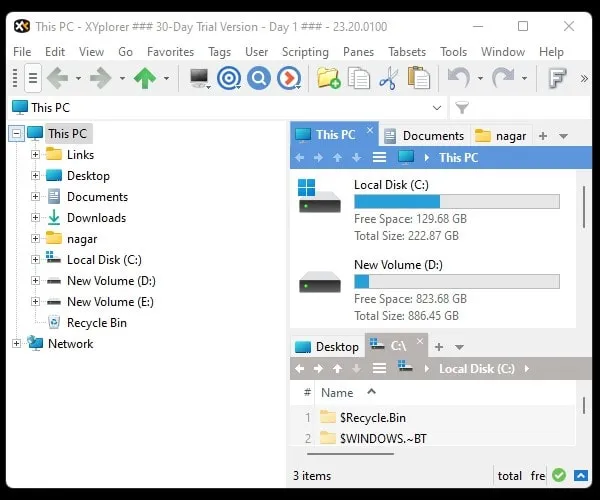This screenshot has width=600, height=500.
Task: Open the address bar dropdown chevron
Action: tap(437, 108)
